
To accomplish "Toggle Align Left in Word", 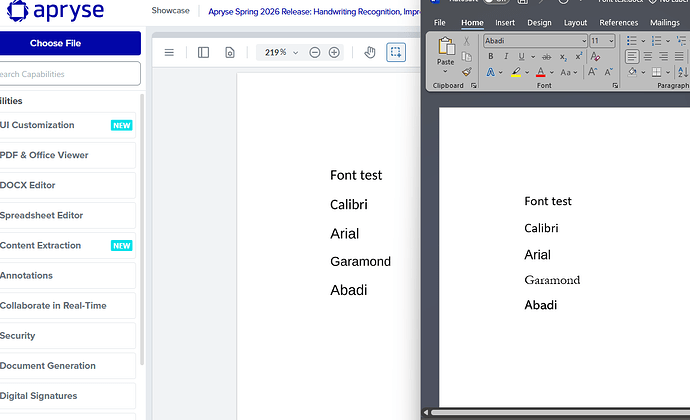I will [632, 56].
